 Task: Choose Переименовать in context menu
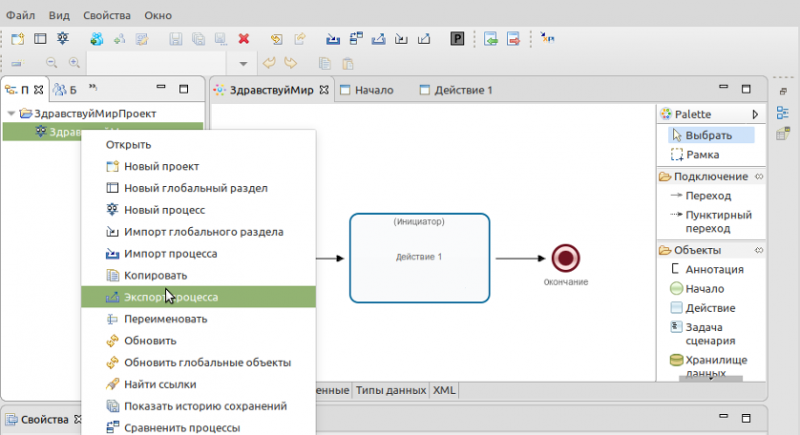pos(198,319)
